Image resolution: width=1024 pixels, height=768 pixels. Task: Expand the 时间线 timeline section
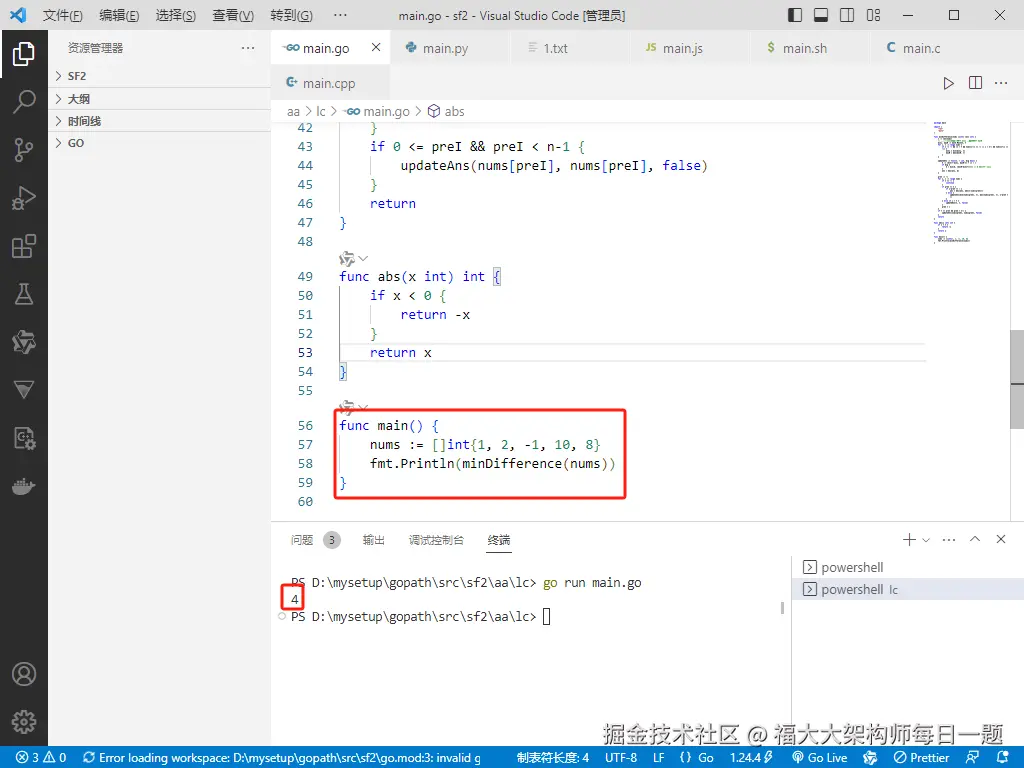(159, 121)
